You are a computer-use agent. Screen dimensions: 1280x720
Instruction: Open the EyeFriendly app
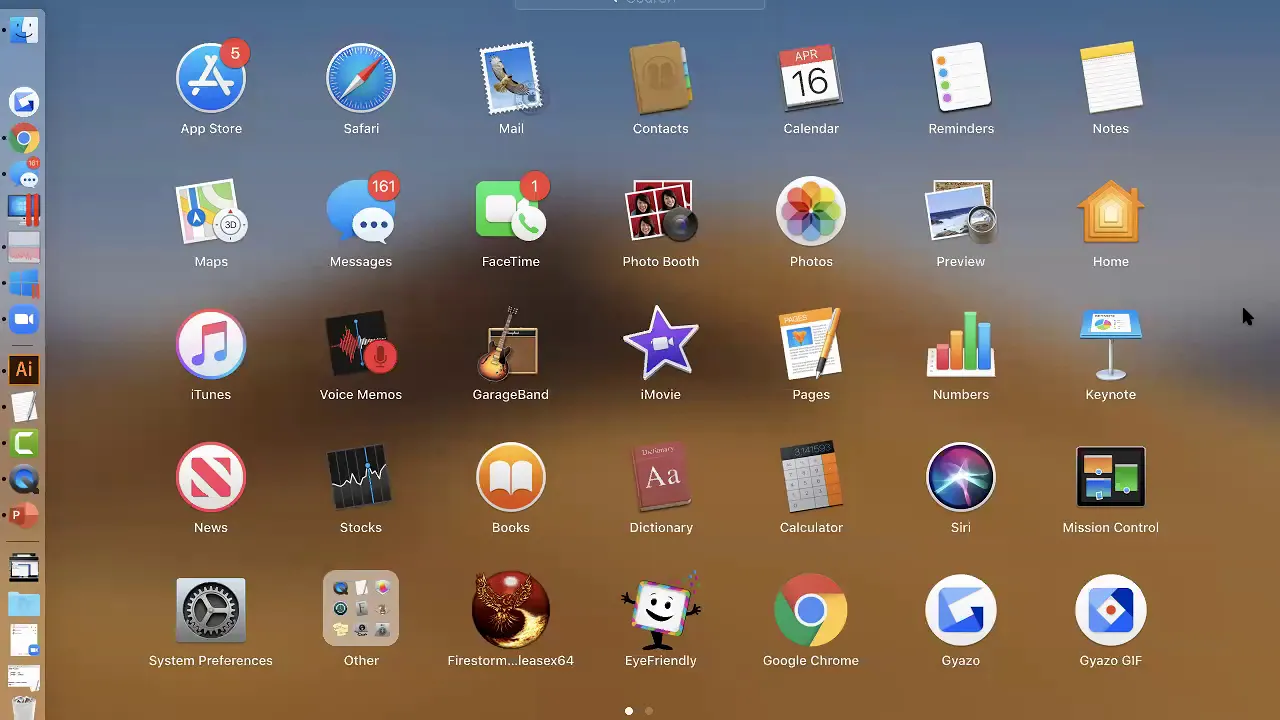pyautogui.click(x=661, y=610)
